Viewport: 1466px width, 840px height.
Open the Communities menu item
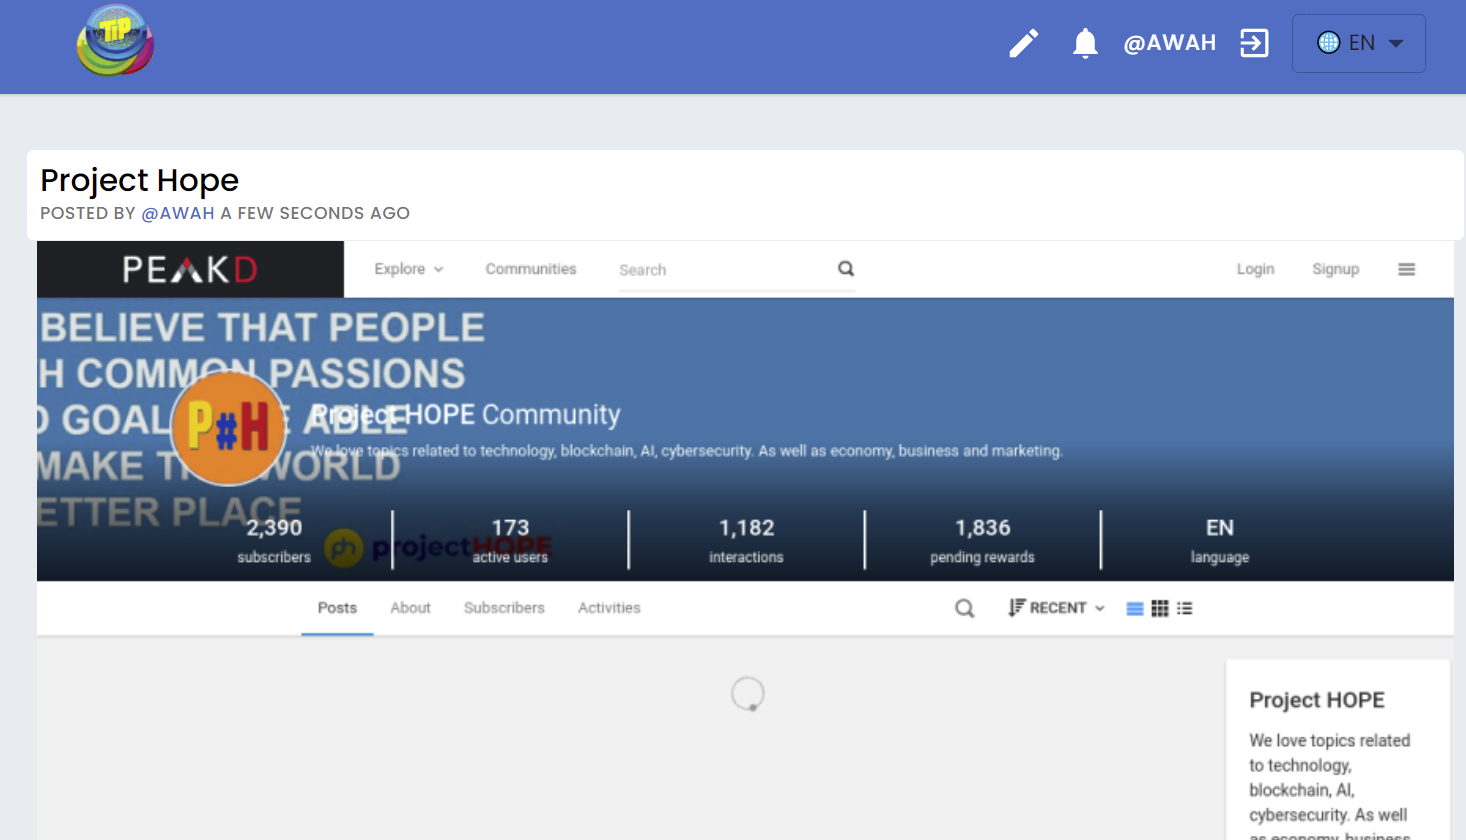531,269
